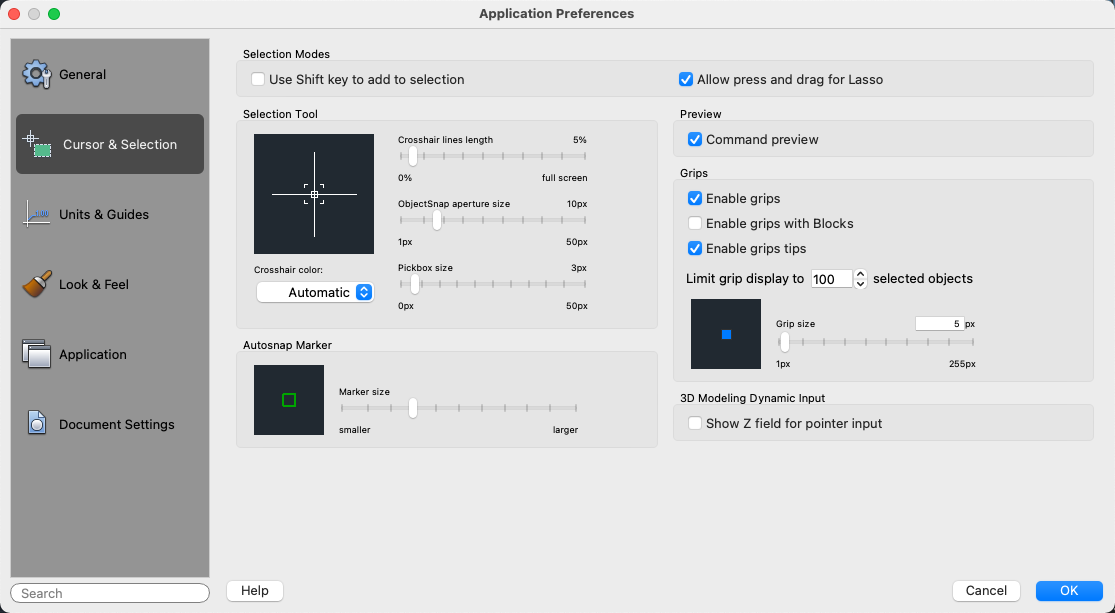
Task: Enable Use Shift key to add to selection
Action: click(x=258, y=79)
